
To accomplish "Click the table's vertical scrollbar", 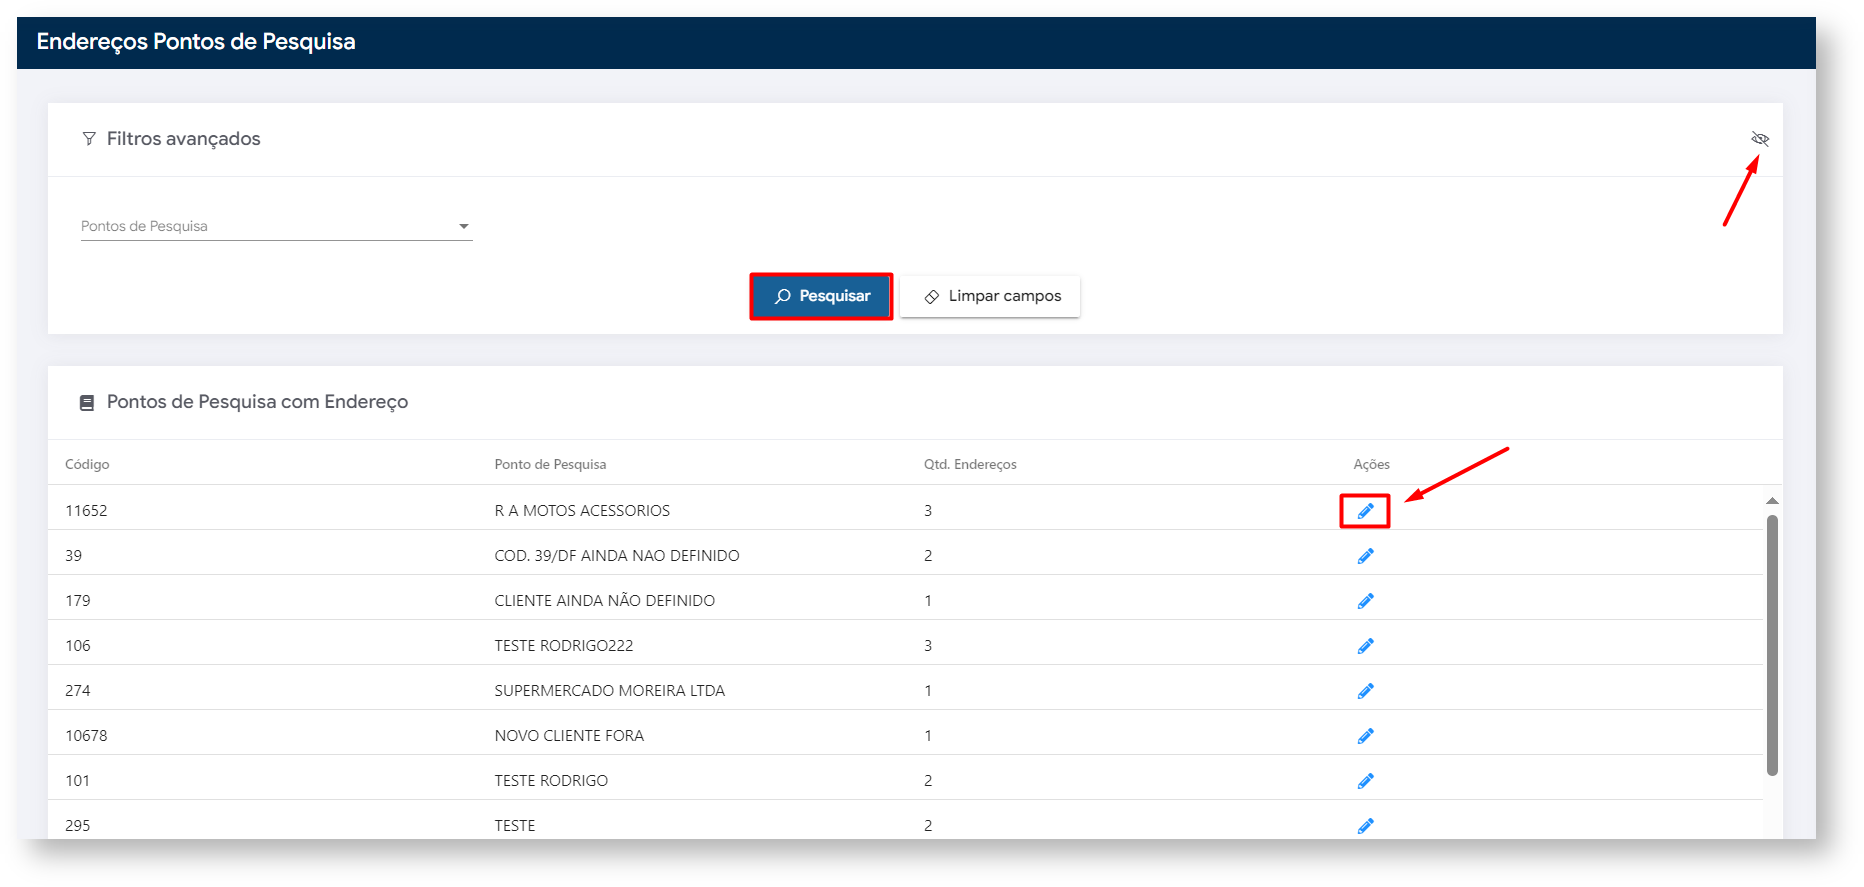I will [x=1771, y=645].
